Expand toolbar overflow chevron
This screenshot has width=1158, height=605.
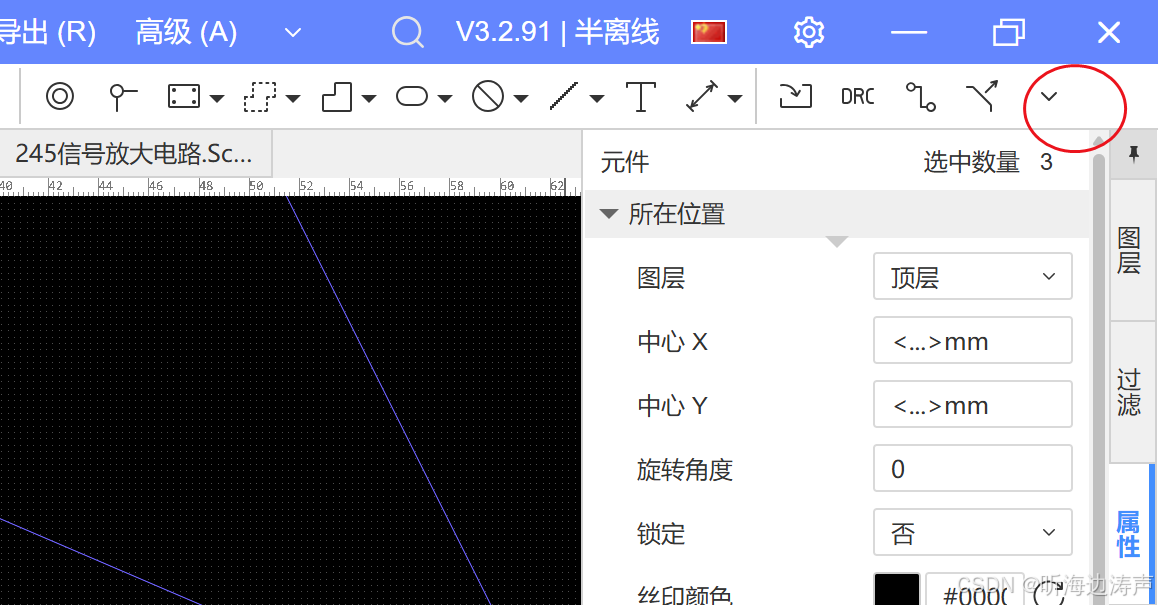tap(1049, 97)
